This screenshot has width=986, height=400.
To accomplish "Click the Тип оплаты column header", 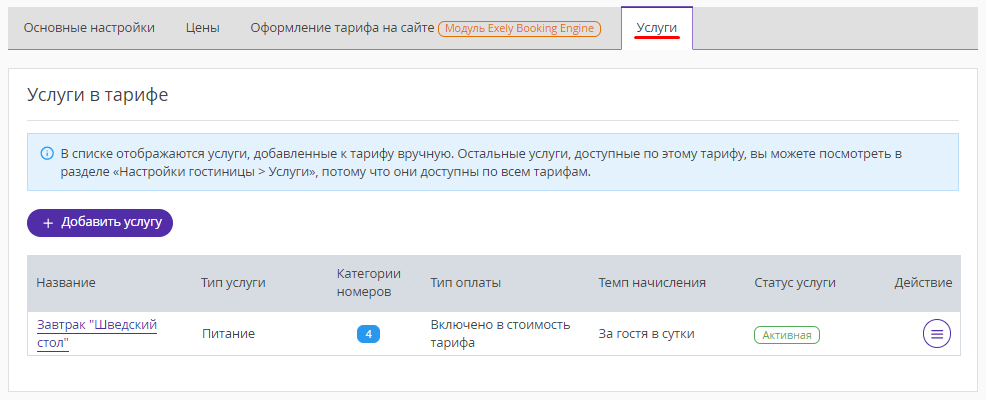I will [x=466, y=283].
